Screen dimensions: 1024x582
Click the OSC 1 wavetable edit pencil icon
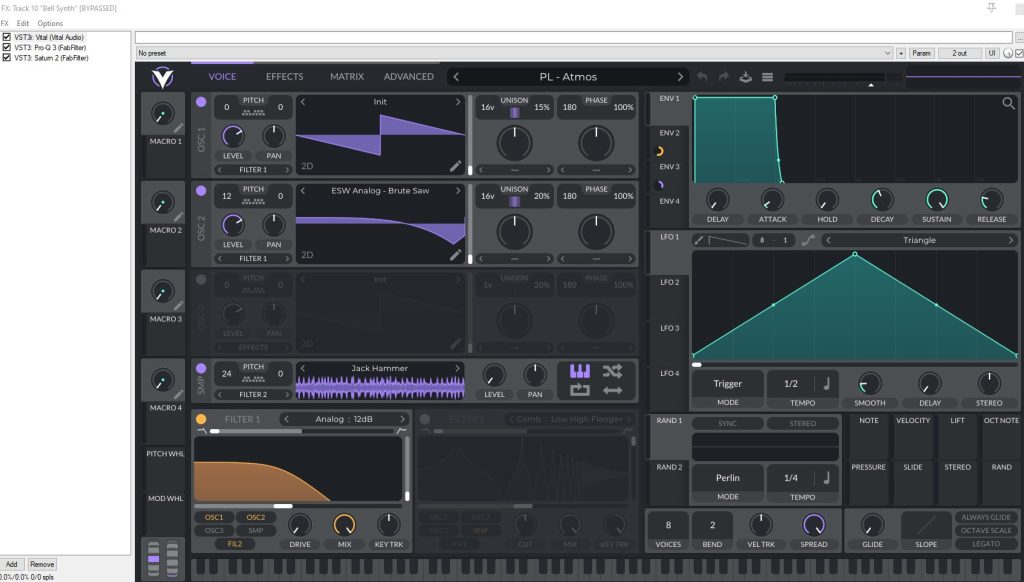(x=455, y=167)
